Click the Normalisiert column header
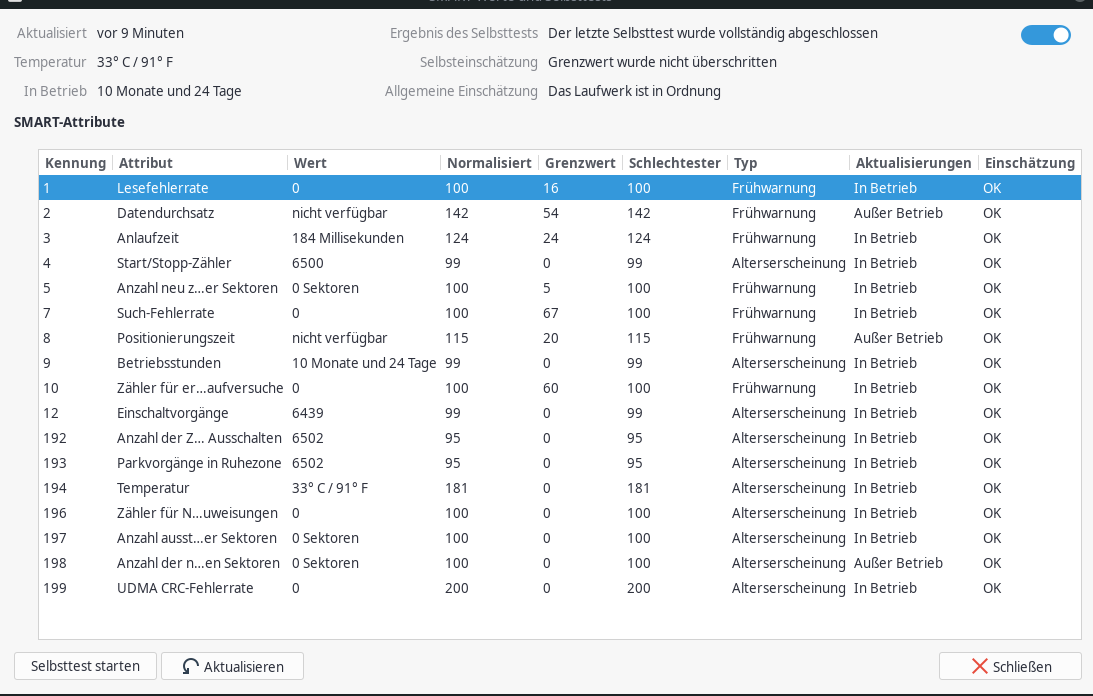The width and height of the screenshot is (1093, 696). click(x=489, y=162)
